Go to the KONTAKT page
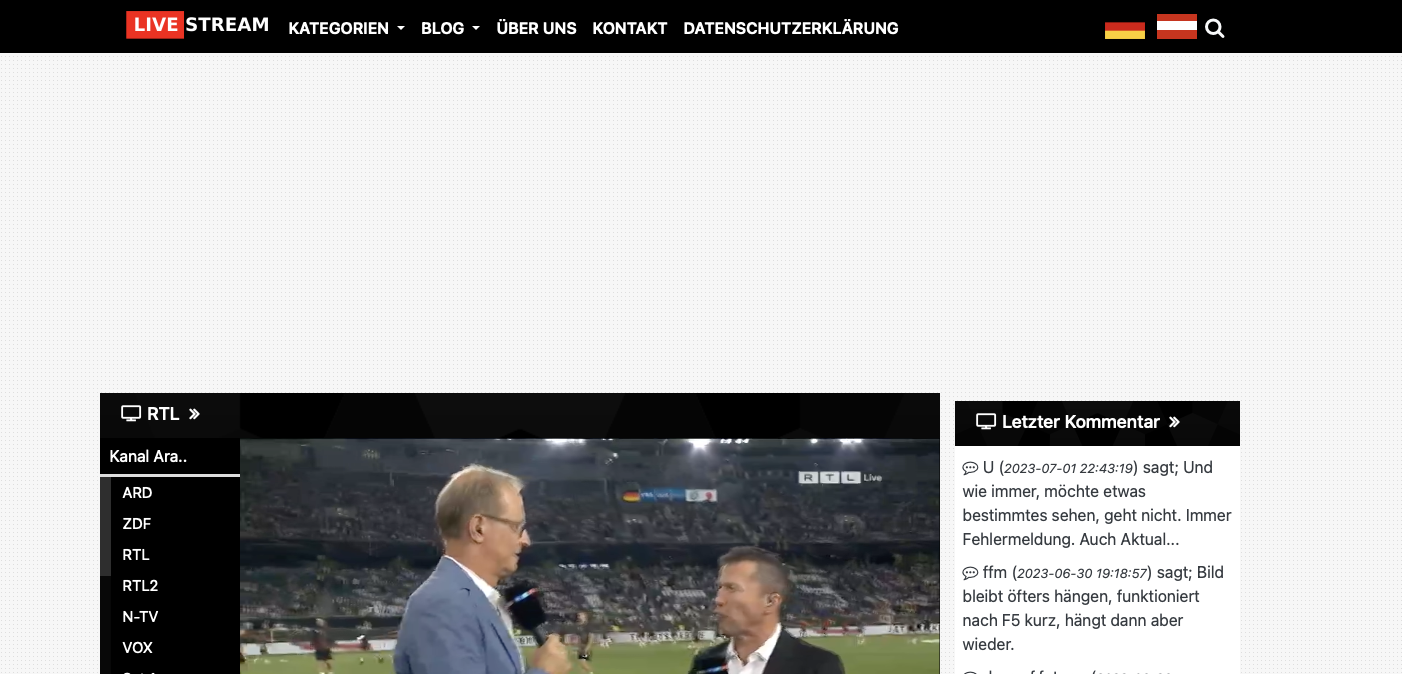 (629, 28)
